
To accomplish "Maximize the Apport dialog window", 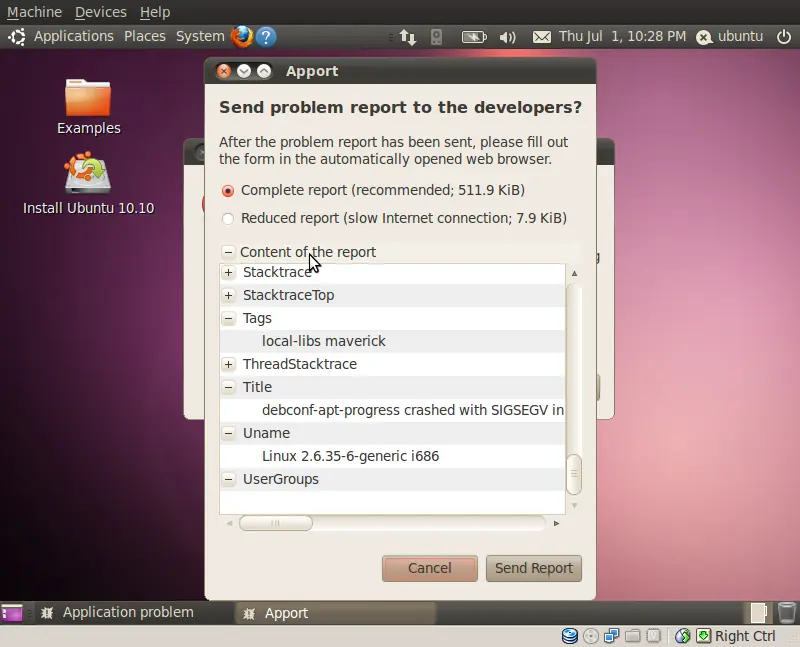I will click(264, 71).
